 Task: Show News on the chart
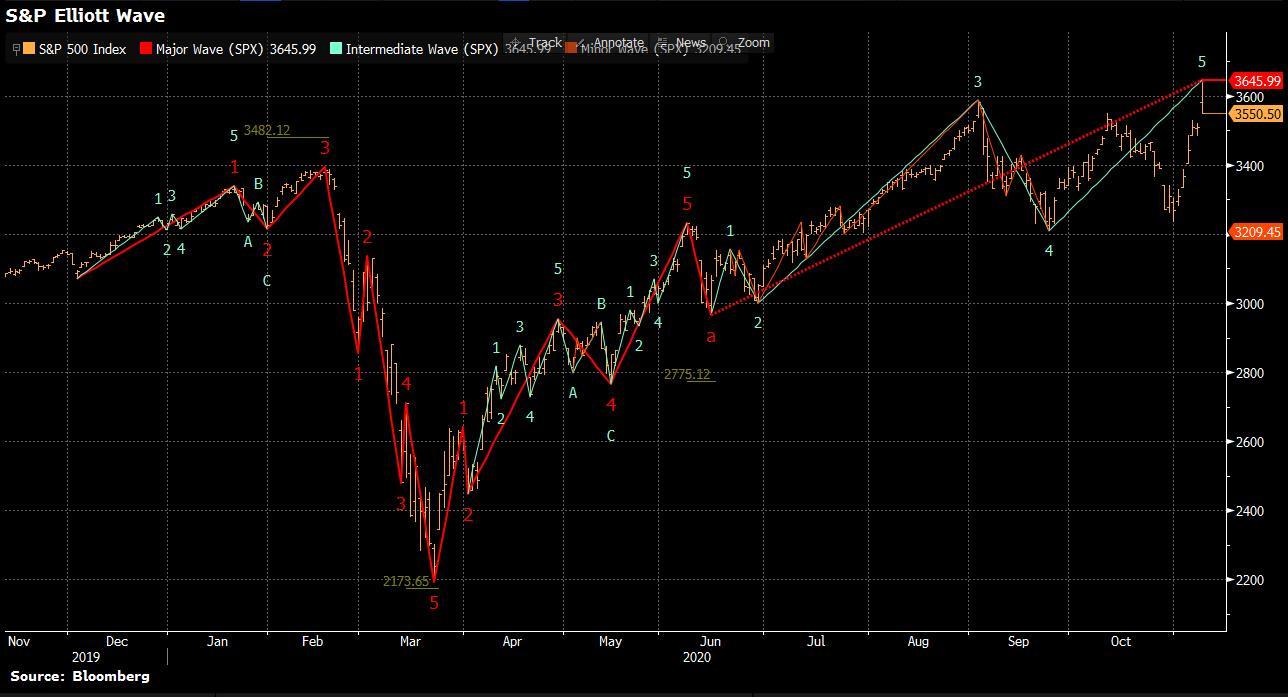pyautogui.click(x=691, y=43)
